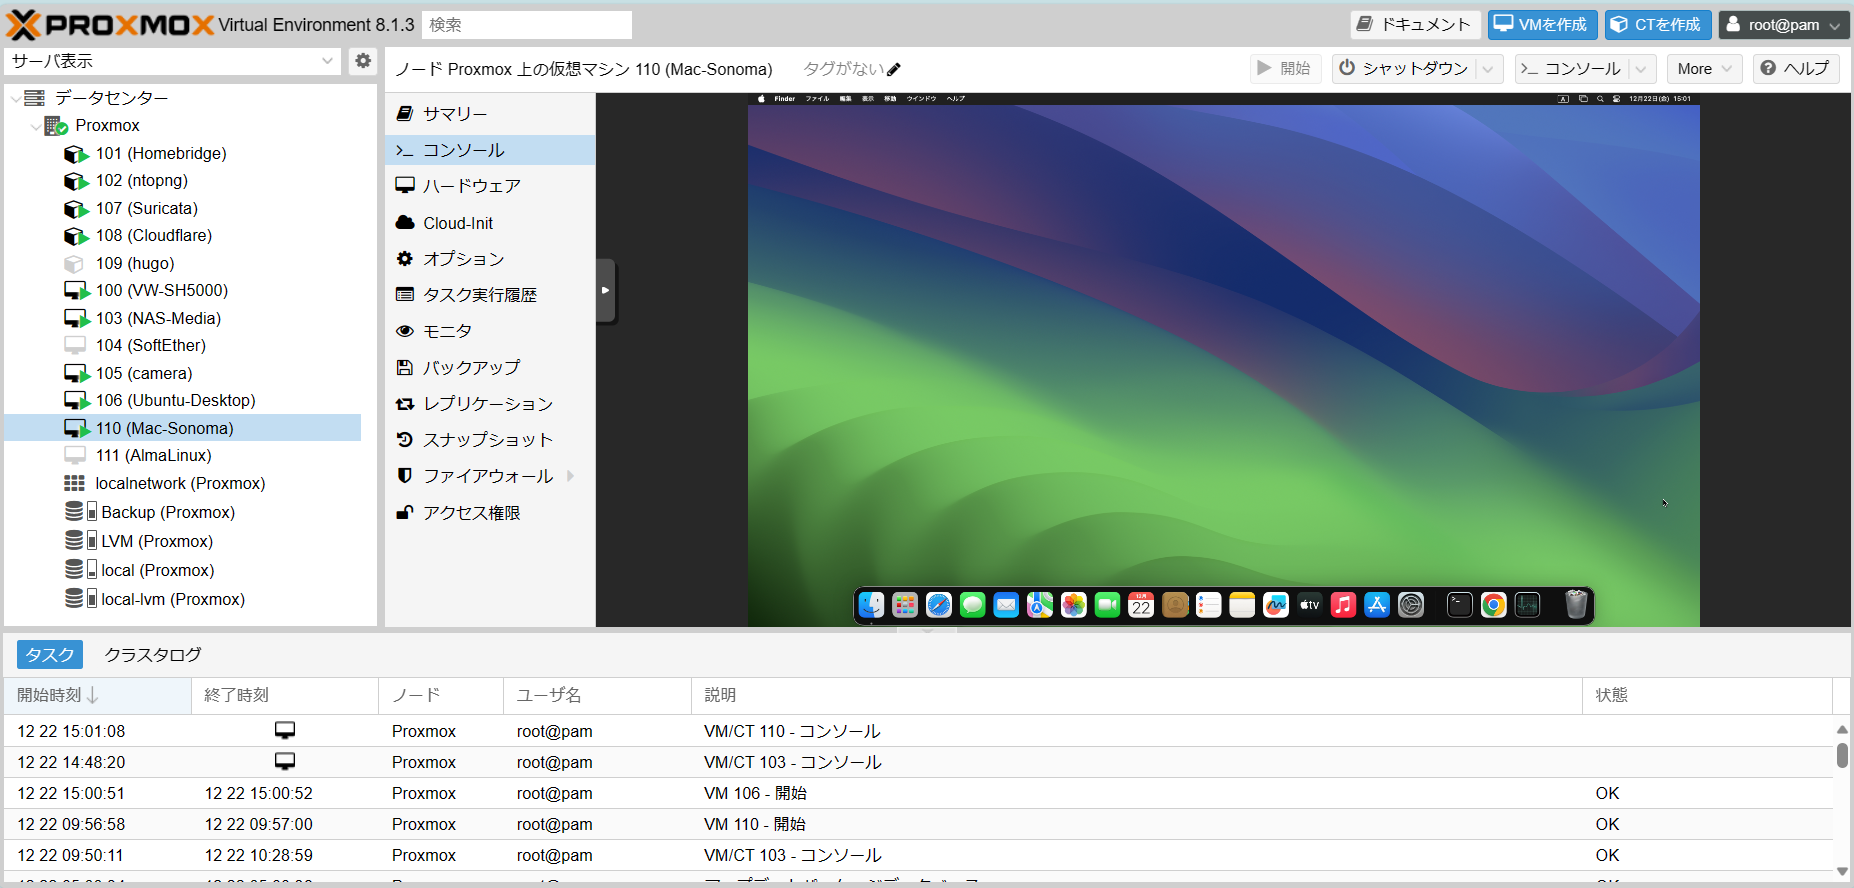This screenshot has height=888, width=1854.
Task: Click the ドキュメント button
Action: [1414, 25]
